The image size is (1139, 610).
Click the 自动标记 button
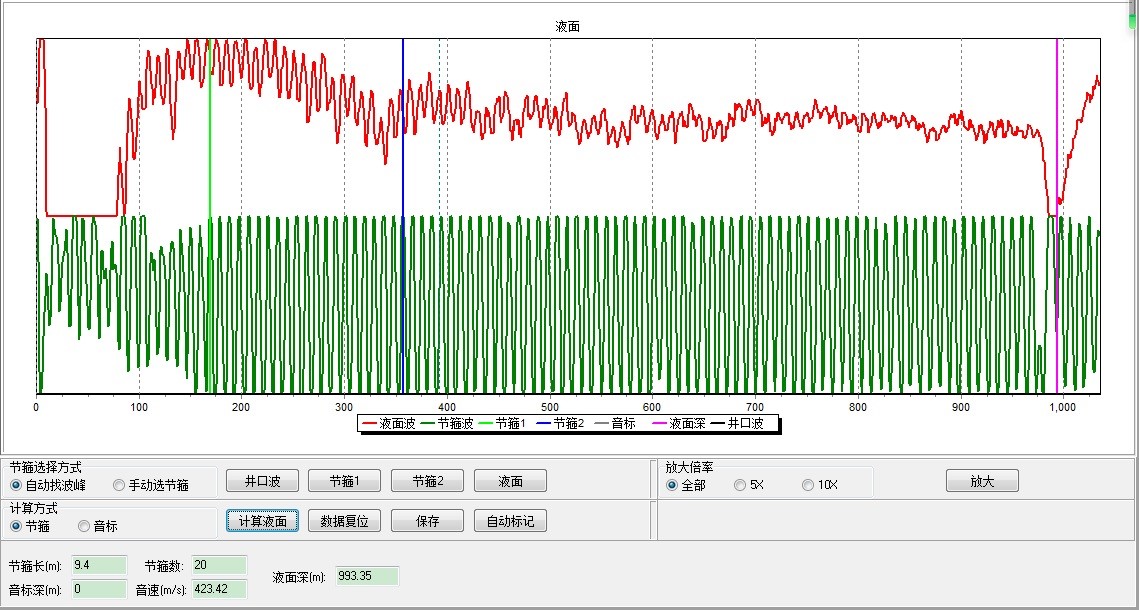[510, 521]
